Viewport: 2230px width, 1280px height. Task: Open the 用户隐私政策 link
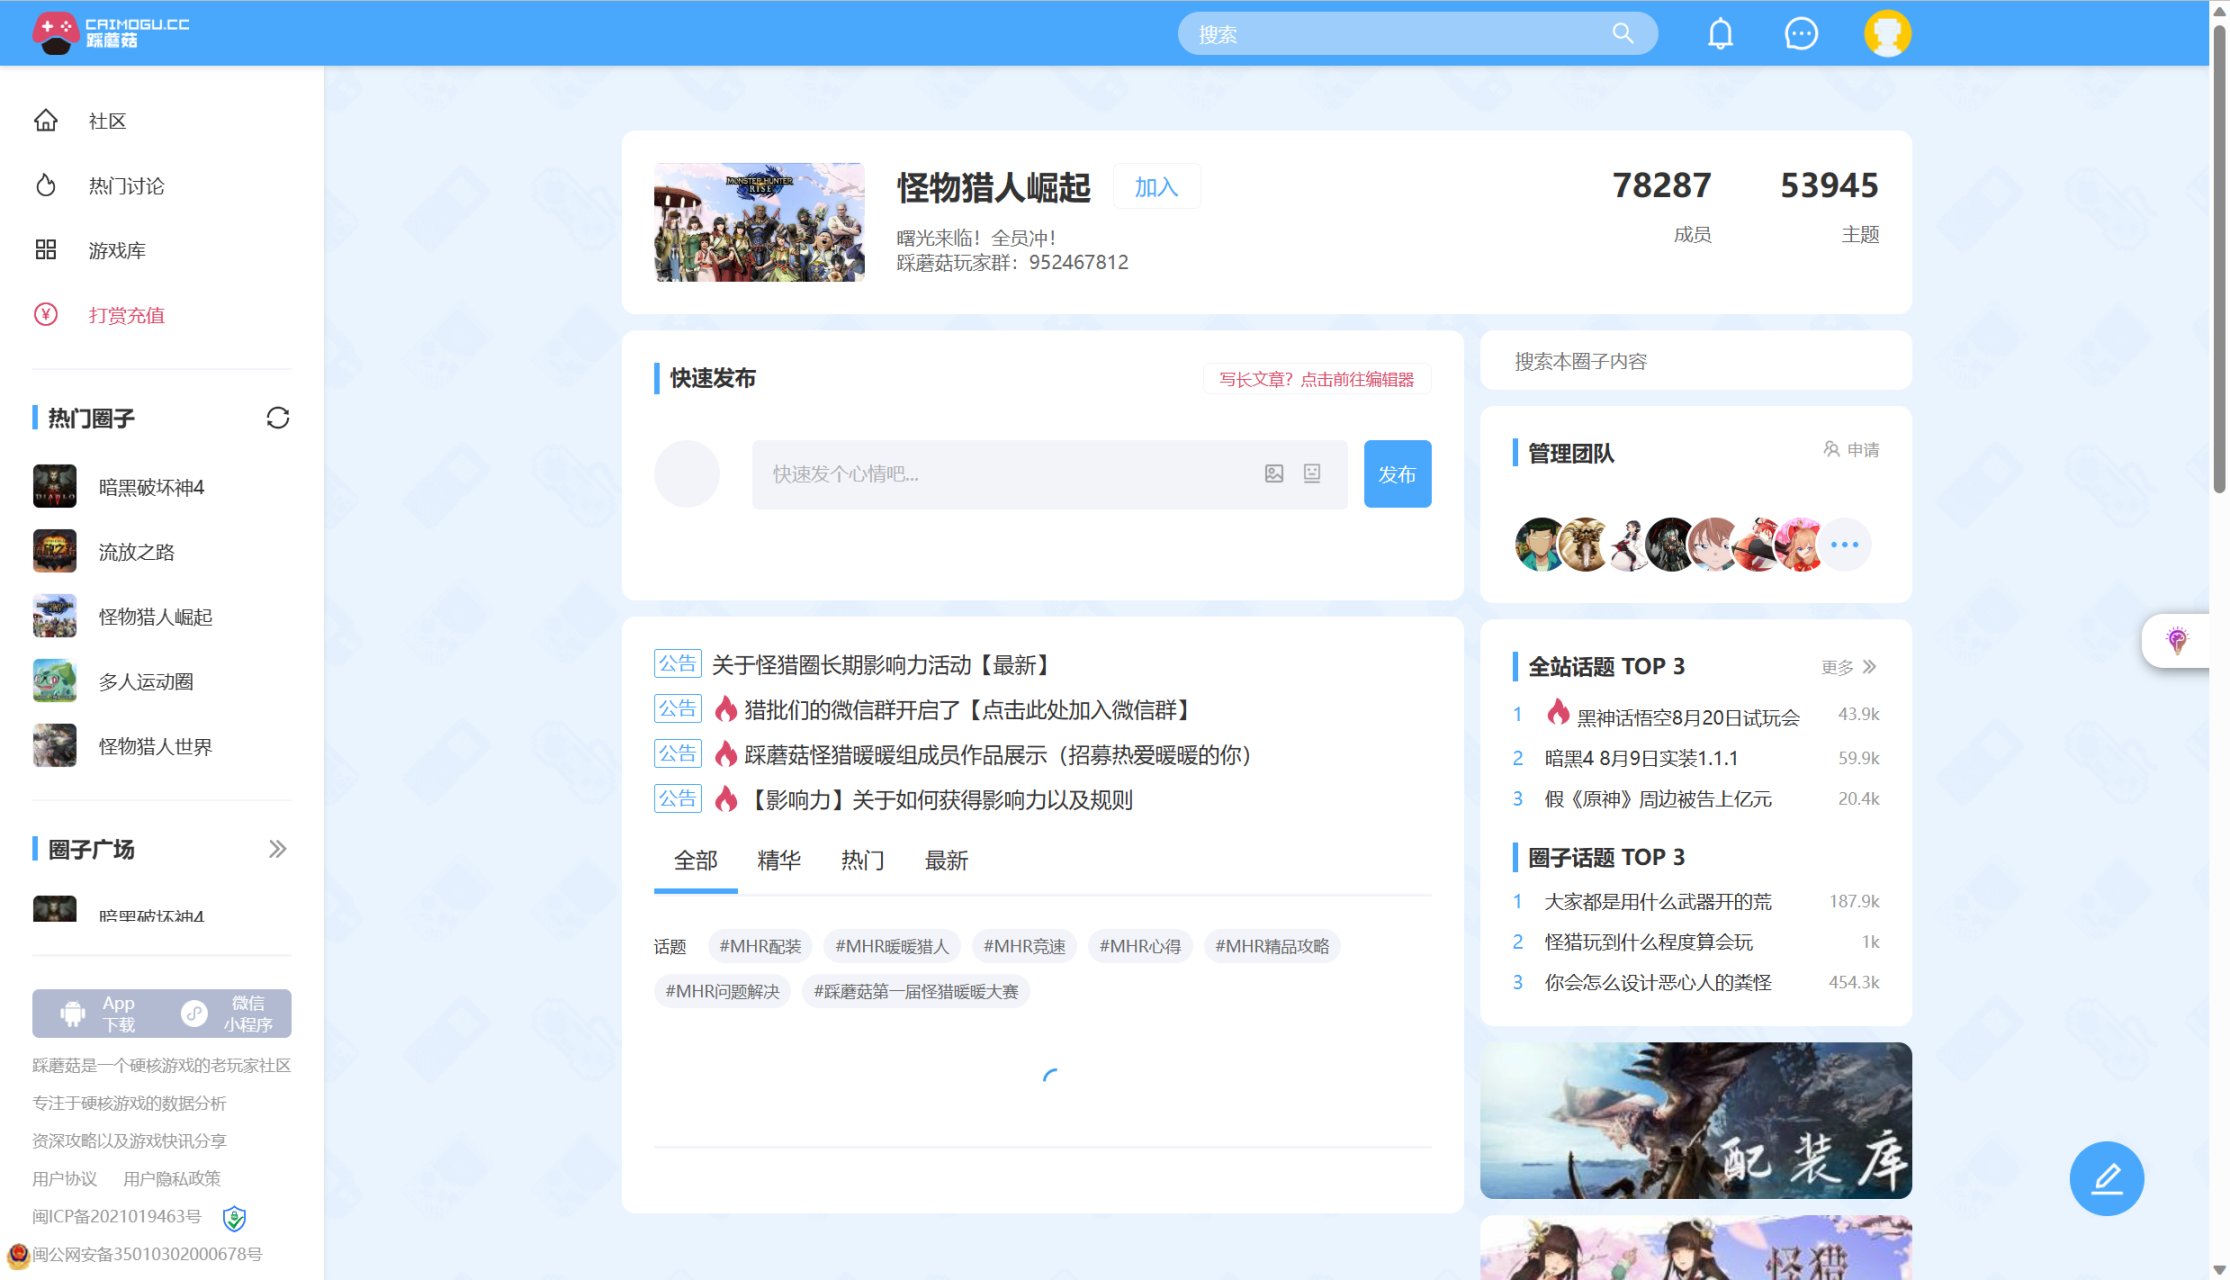172,1178
